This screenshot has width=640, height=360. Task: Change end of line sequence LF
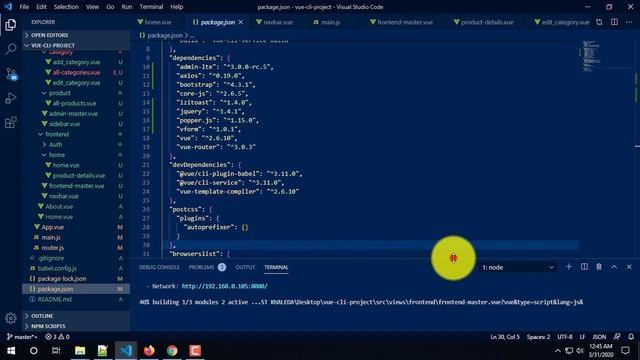tap(582, 337)
